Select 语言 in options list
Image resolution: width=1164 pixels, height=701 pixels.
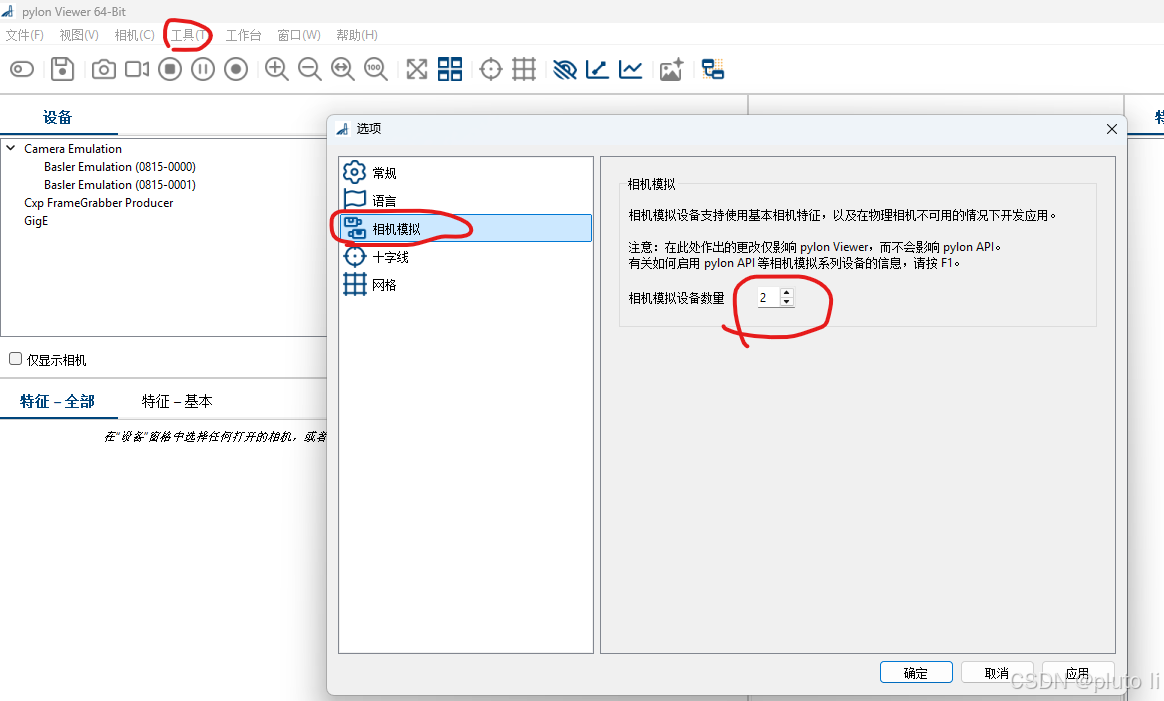(465, 200)
